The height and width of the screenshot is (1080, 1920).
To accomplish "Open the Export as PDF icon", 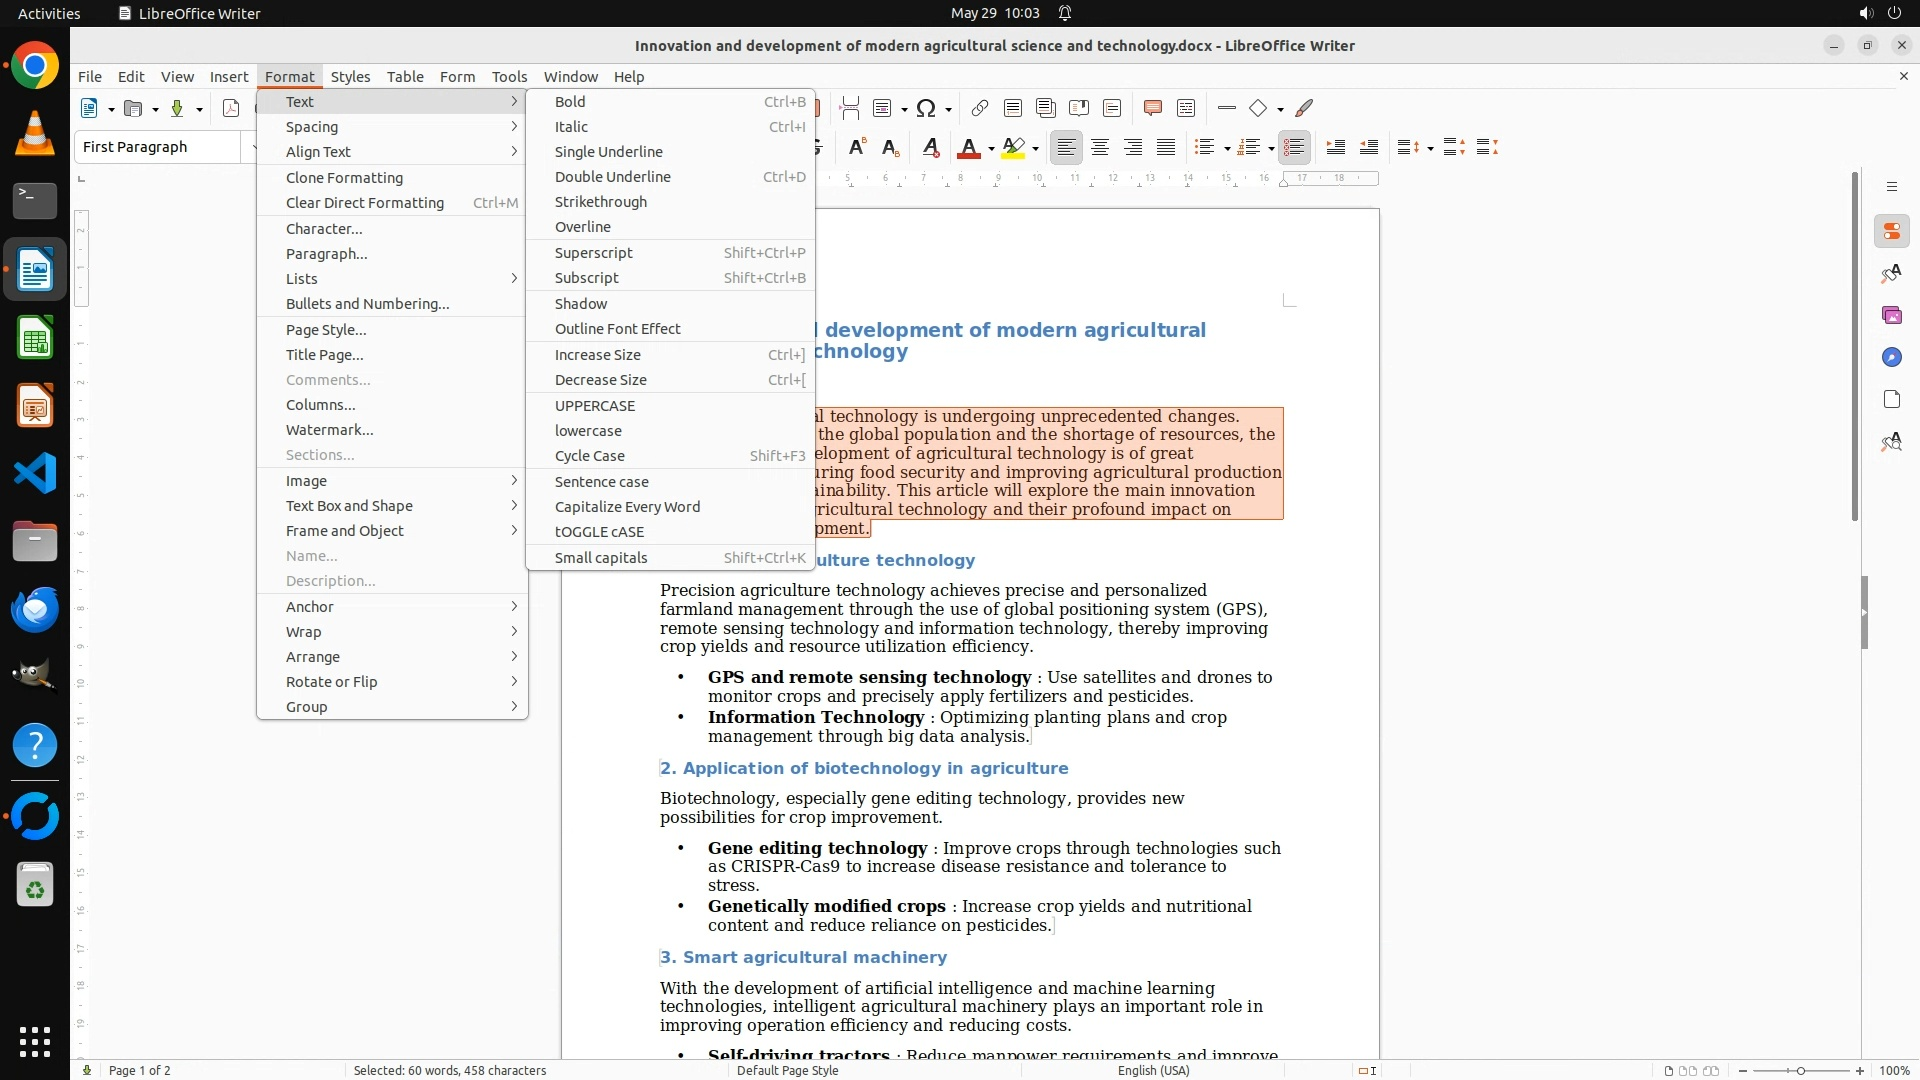I will pyautogui.click(x=231, y=108).
